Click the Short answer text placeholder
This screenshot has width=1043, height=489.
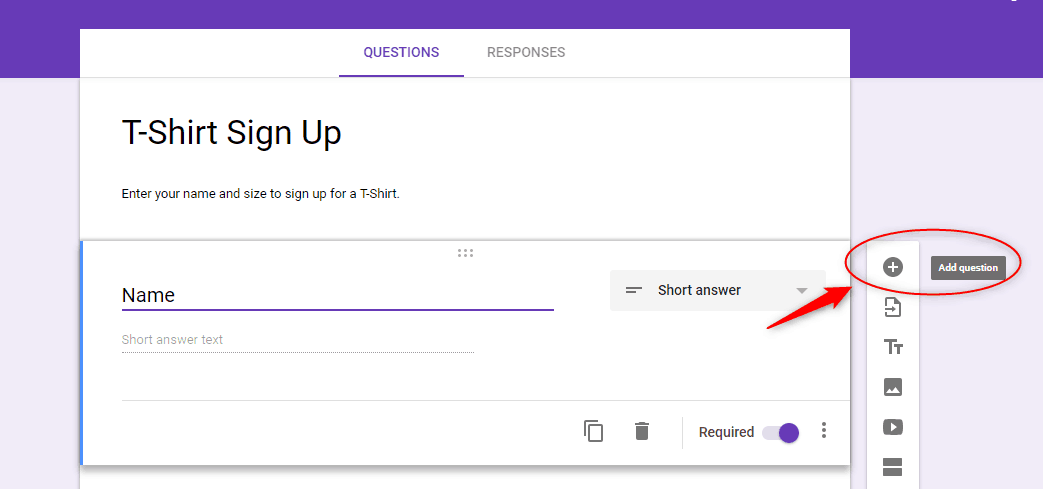point(172,339)
